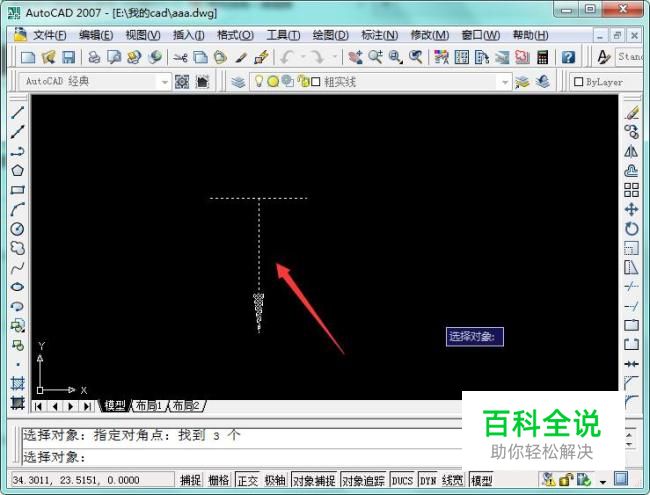Click the Mirror modify tool
The image size is (650, 495).
[x=631, y=151]
